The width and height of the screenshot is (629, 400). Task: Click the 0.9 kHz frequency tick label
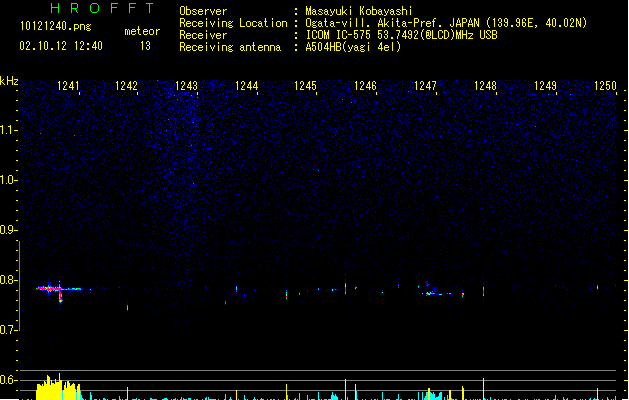tap(8, 230)
